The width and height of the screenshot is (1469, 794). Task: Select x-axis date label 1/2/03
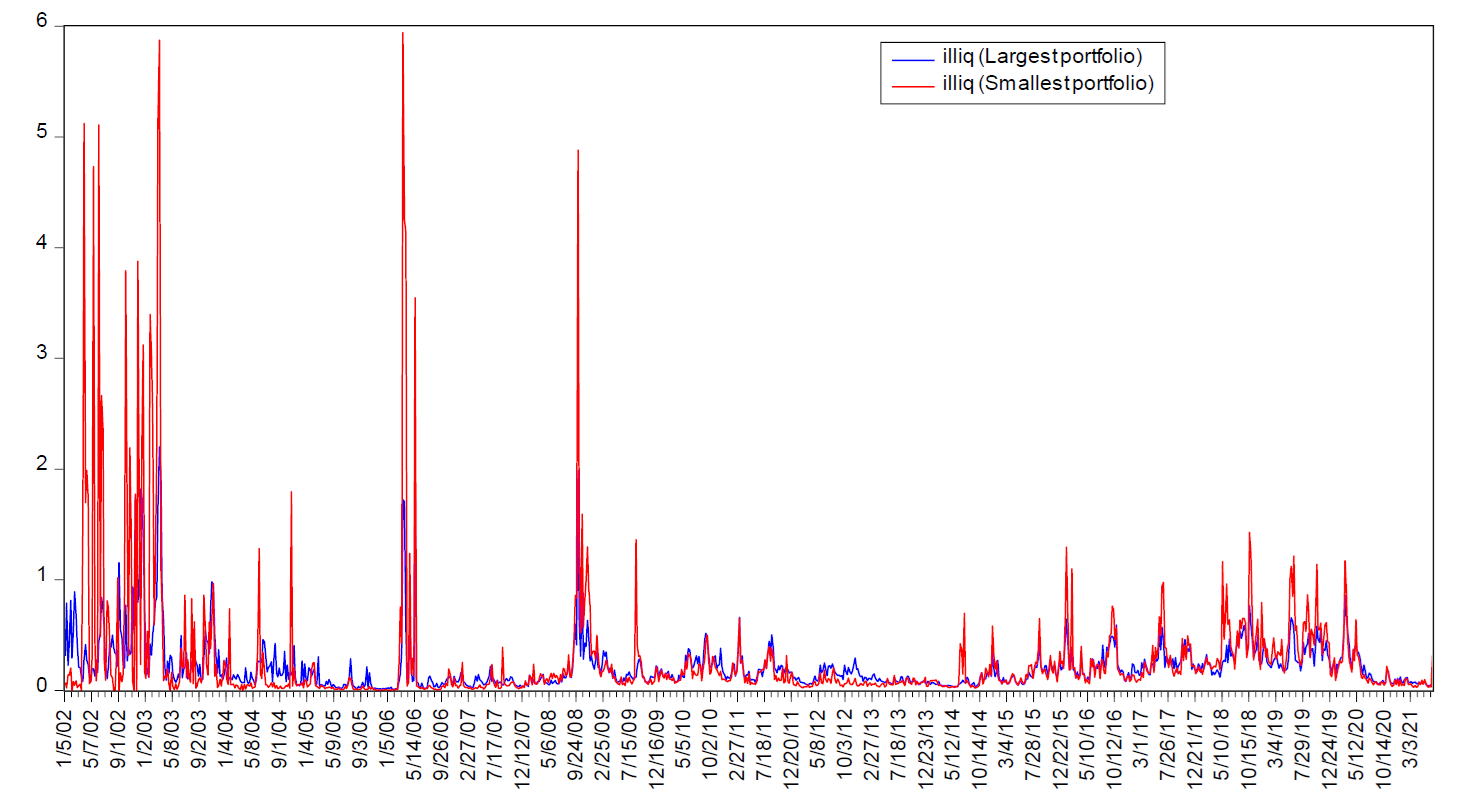tap(145, 737)
